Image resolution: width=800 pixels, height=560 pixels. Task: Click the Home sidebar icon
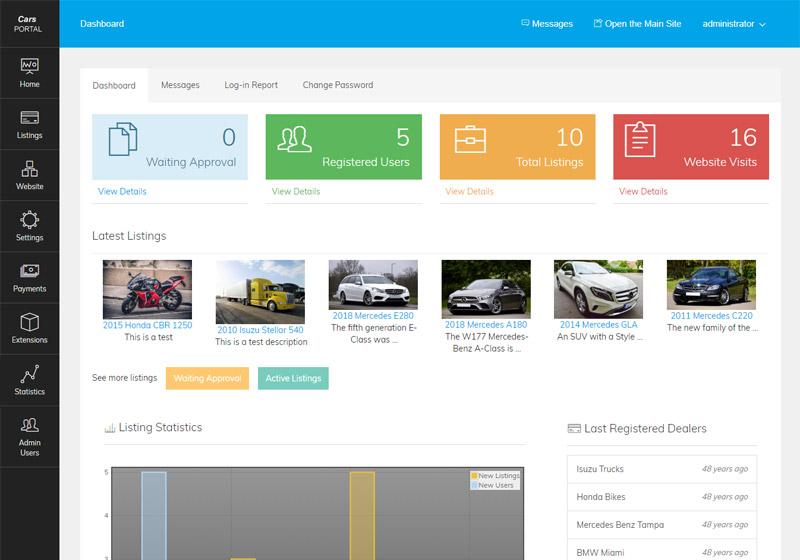pos(29,66)
